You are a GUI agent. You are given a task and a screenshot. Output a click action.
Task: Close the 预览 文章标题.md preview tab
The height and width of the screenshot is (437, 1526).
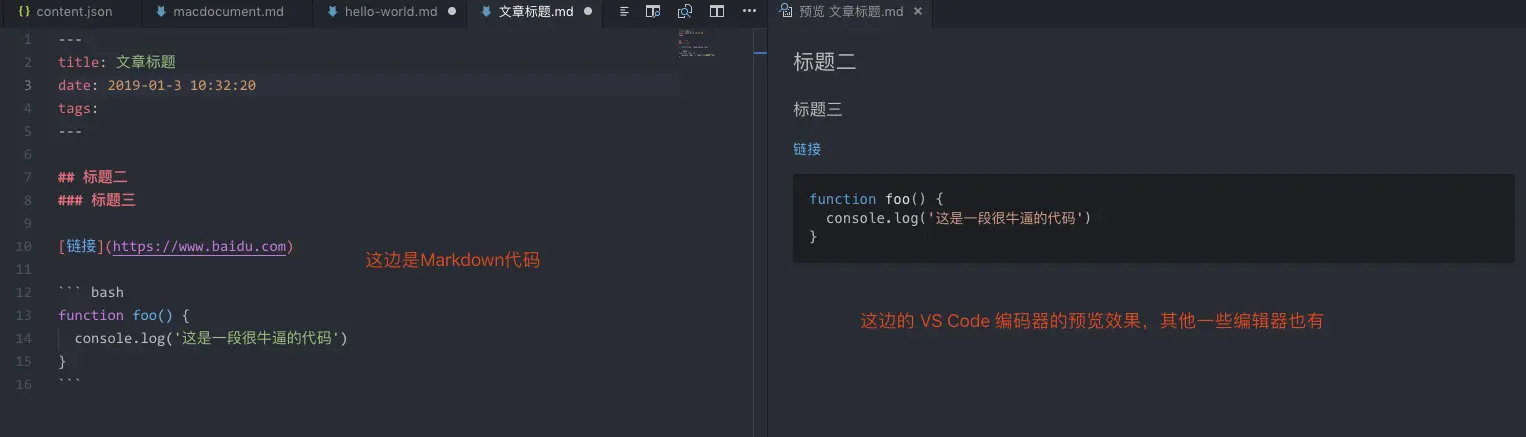(x=918, y=12)
